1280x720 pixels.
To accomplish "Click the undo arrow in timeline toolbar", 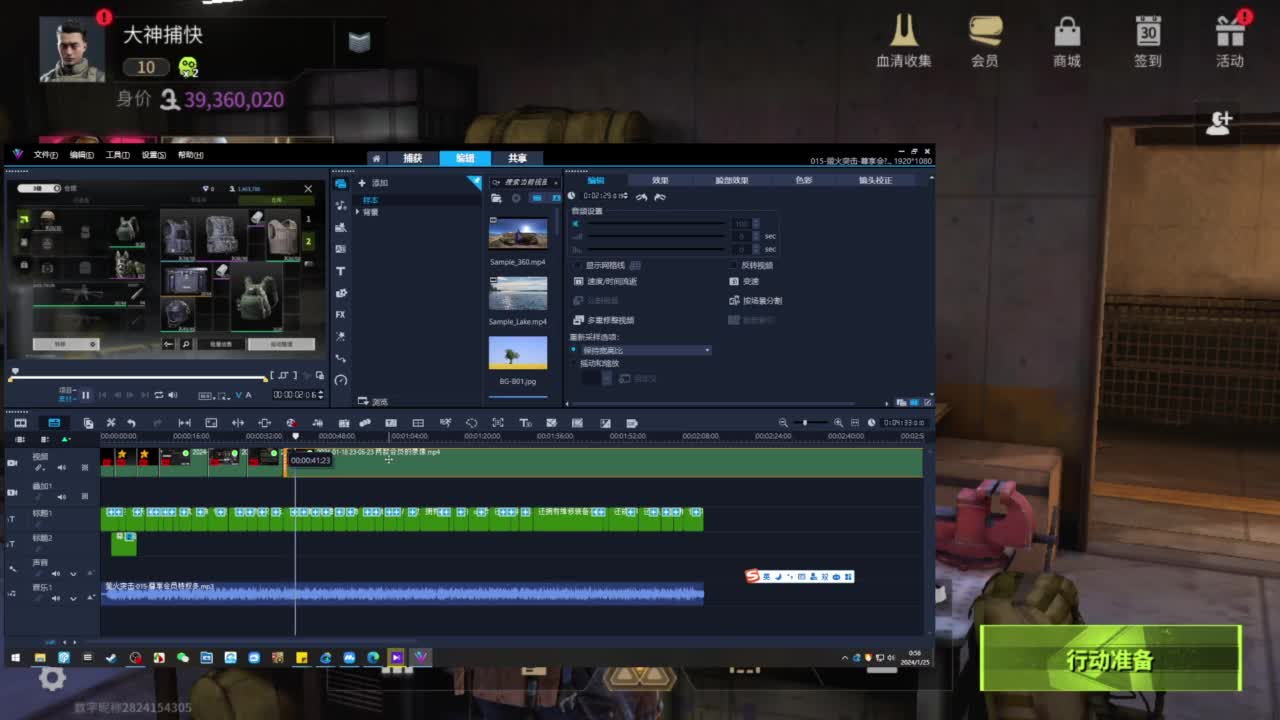I will 131,423.
